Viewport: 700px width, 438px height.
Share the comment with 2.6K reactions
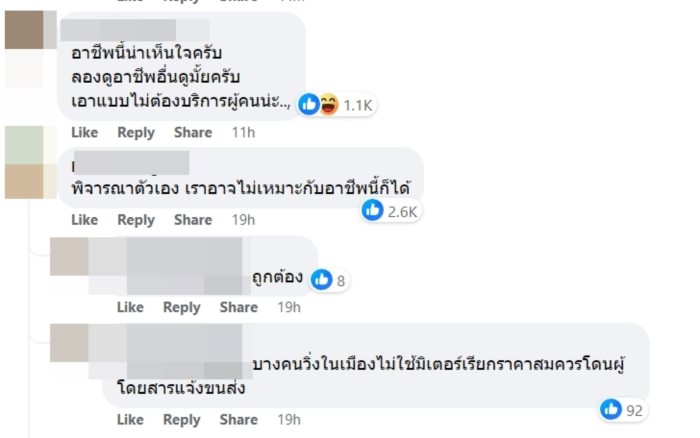click(193, 219)
